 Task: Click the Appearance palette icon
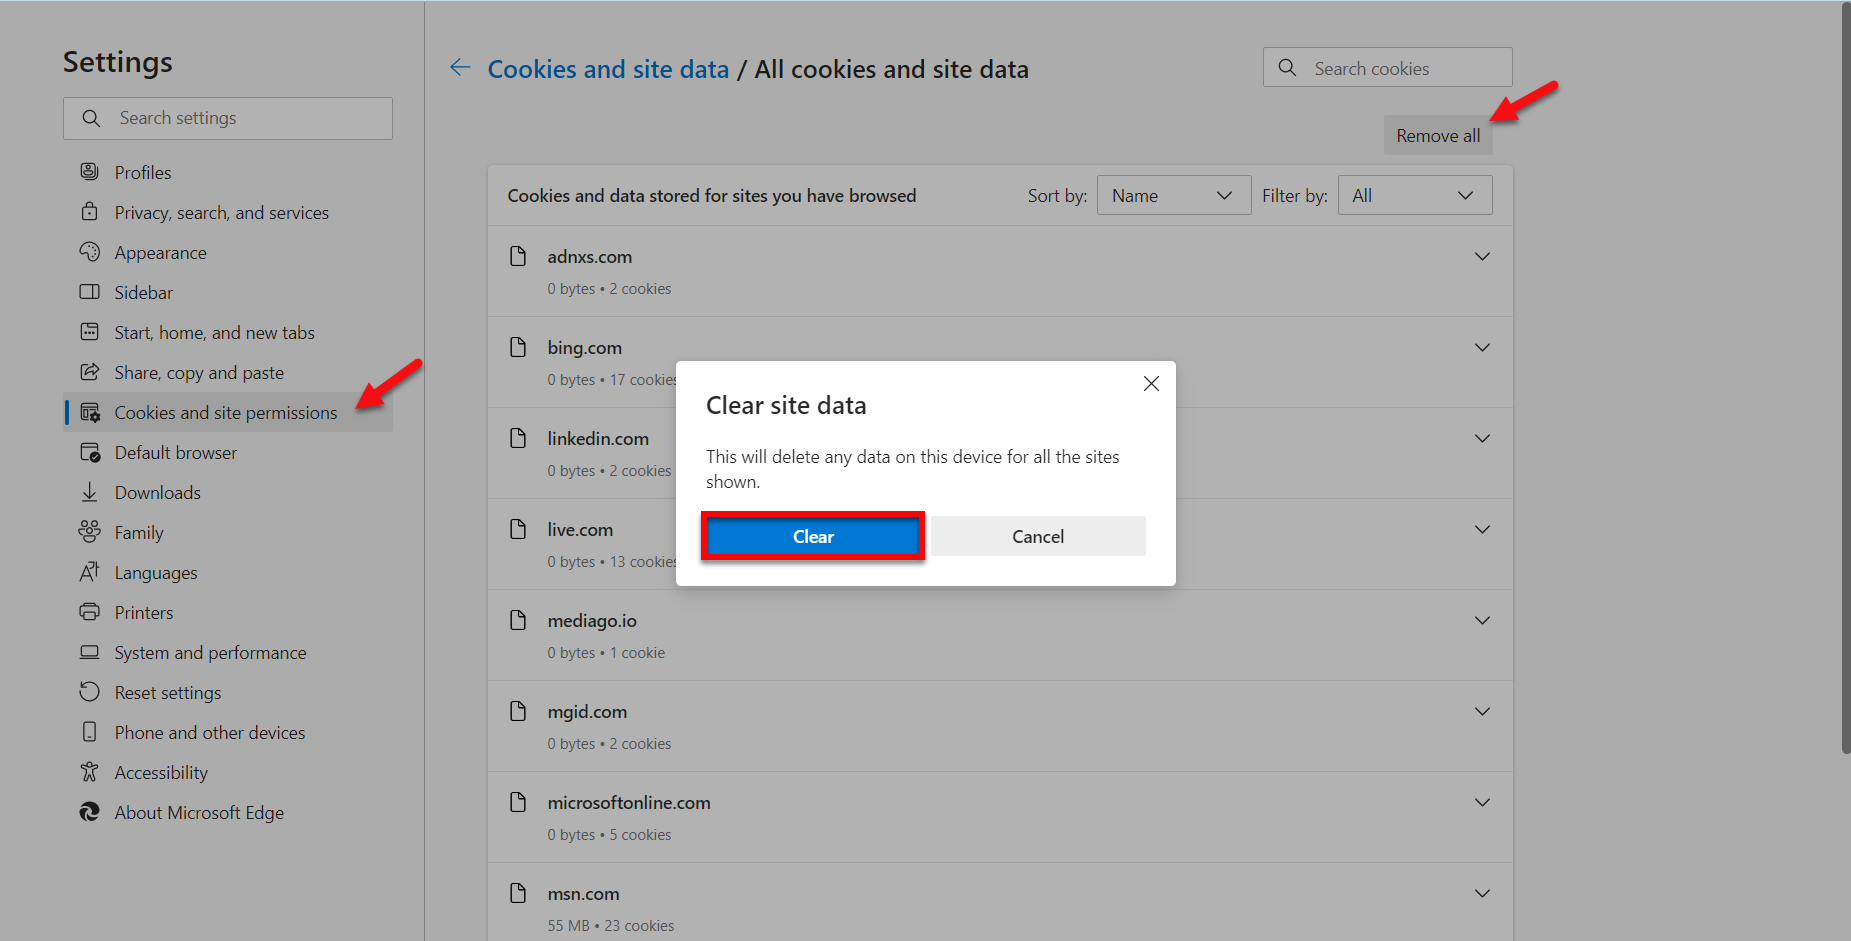[x=90, y=252]
